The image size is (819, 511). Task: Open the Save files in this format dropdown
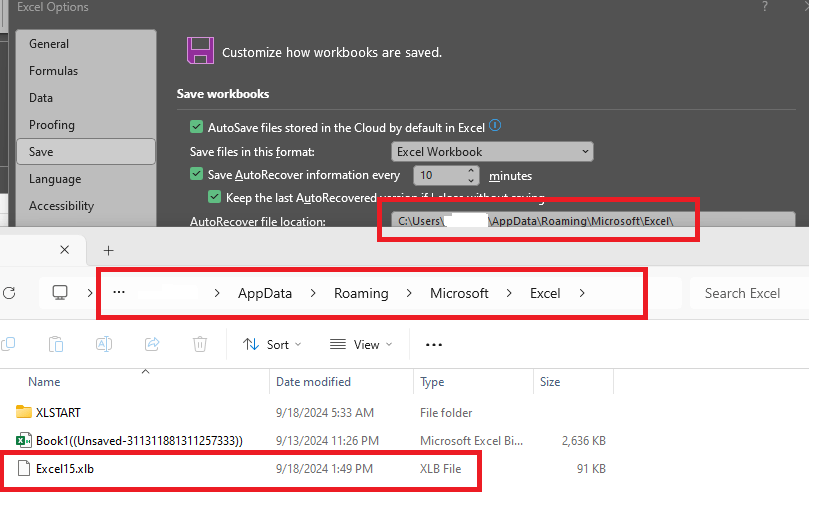[492, 152]
